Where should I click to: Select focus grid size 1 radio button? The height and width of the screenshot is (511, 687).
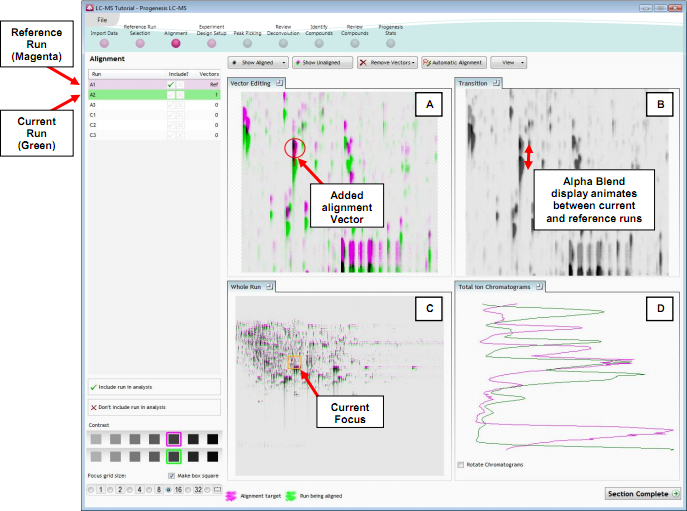coord(91,490)
